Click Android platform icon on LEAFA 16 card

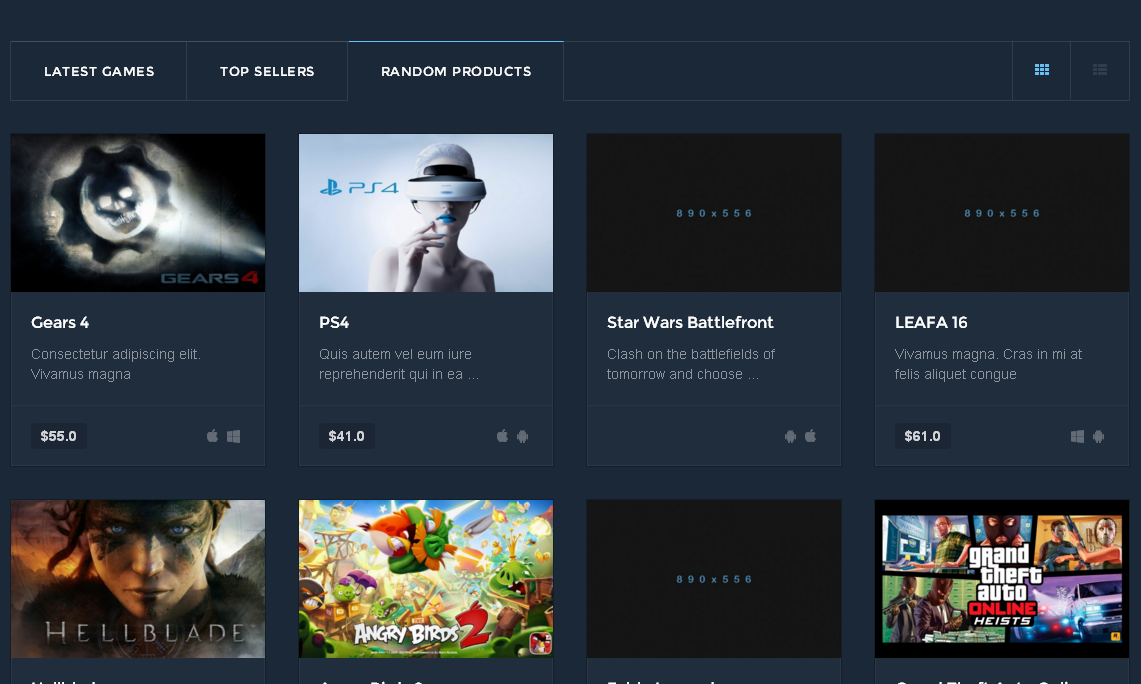point(1099,436)
